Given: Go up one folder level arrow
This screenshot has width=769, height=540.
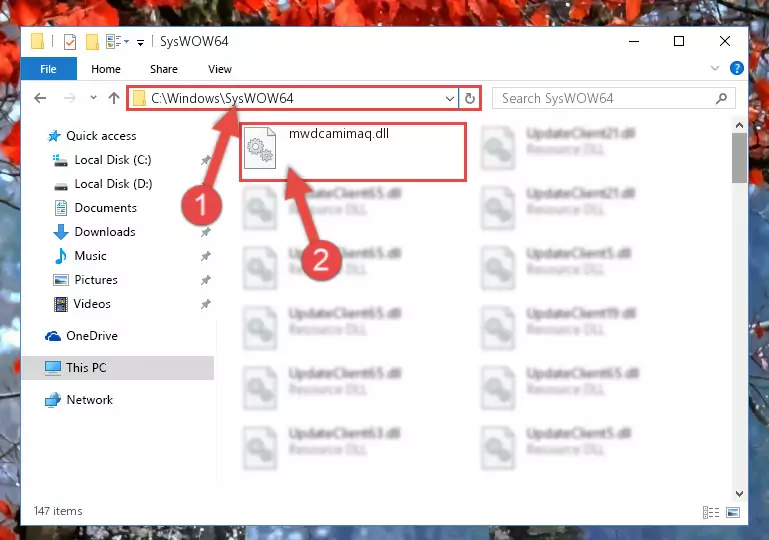Looking at the screenshot, I should point(114,98).
